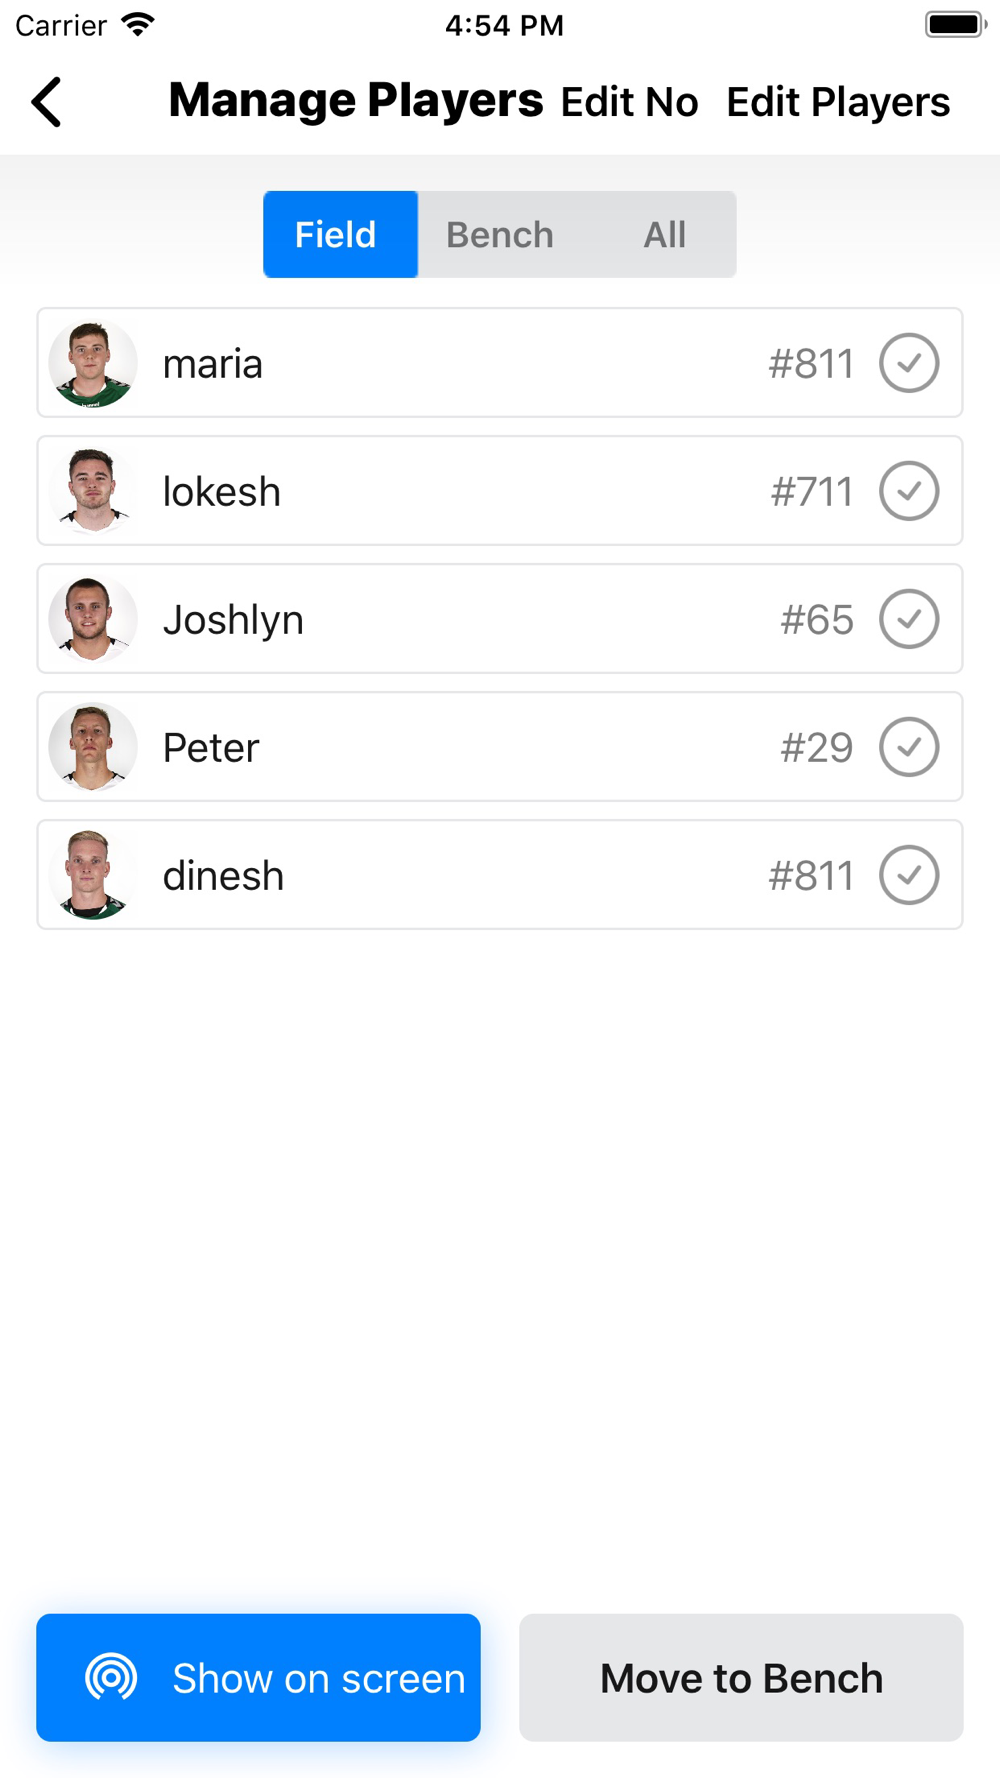This screenshot has height=1778, width=1000.
Task: Switch to the Bench tab
Action: pyautogui.click(x=500, y=235)
